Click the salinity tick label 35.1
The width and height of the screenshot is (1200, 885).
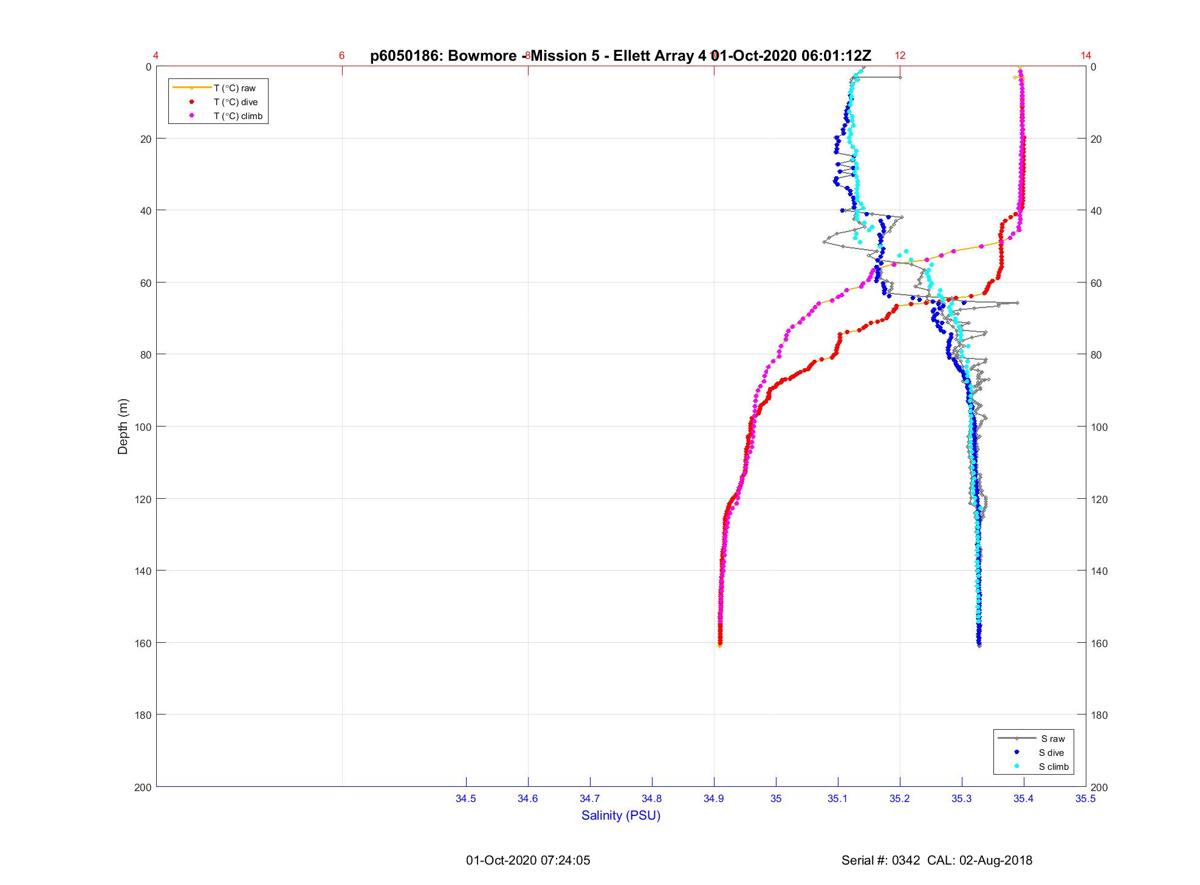click(838, 799)
